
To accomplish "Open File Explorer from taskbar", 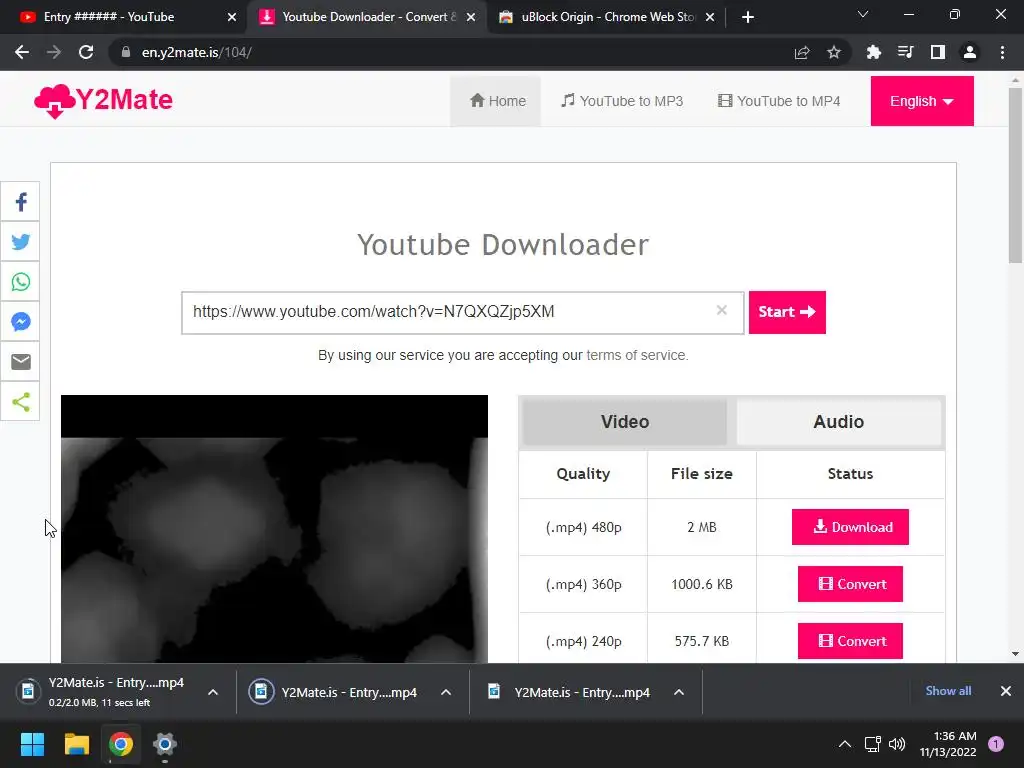I will click(x=76, y=744).
